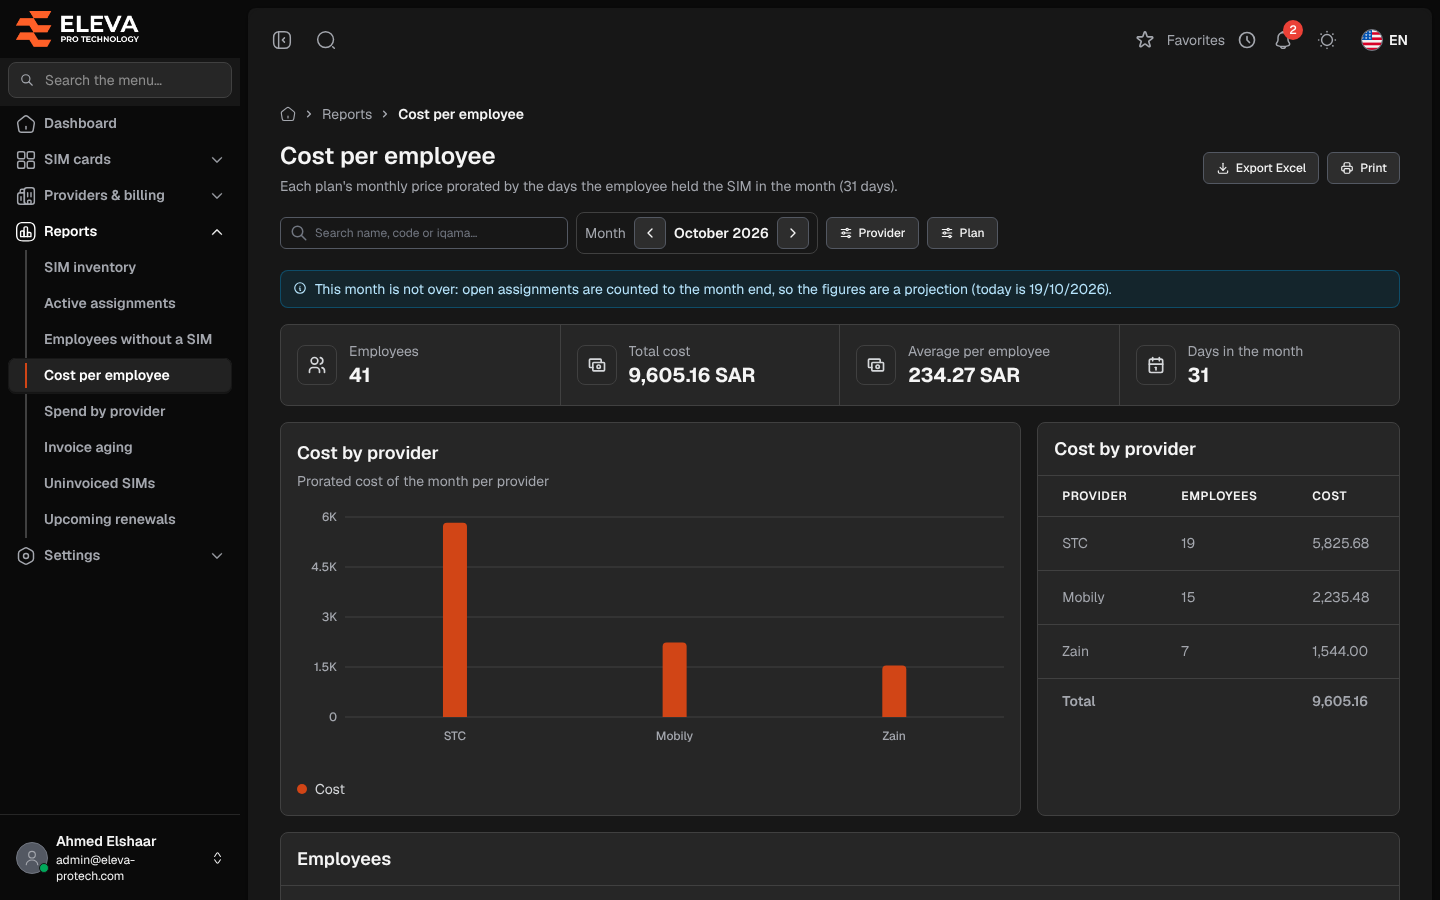This screenshot has height=900, width=1440.
Task: Open recent history clock icon
Action: [x=1247, y=40]
